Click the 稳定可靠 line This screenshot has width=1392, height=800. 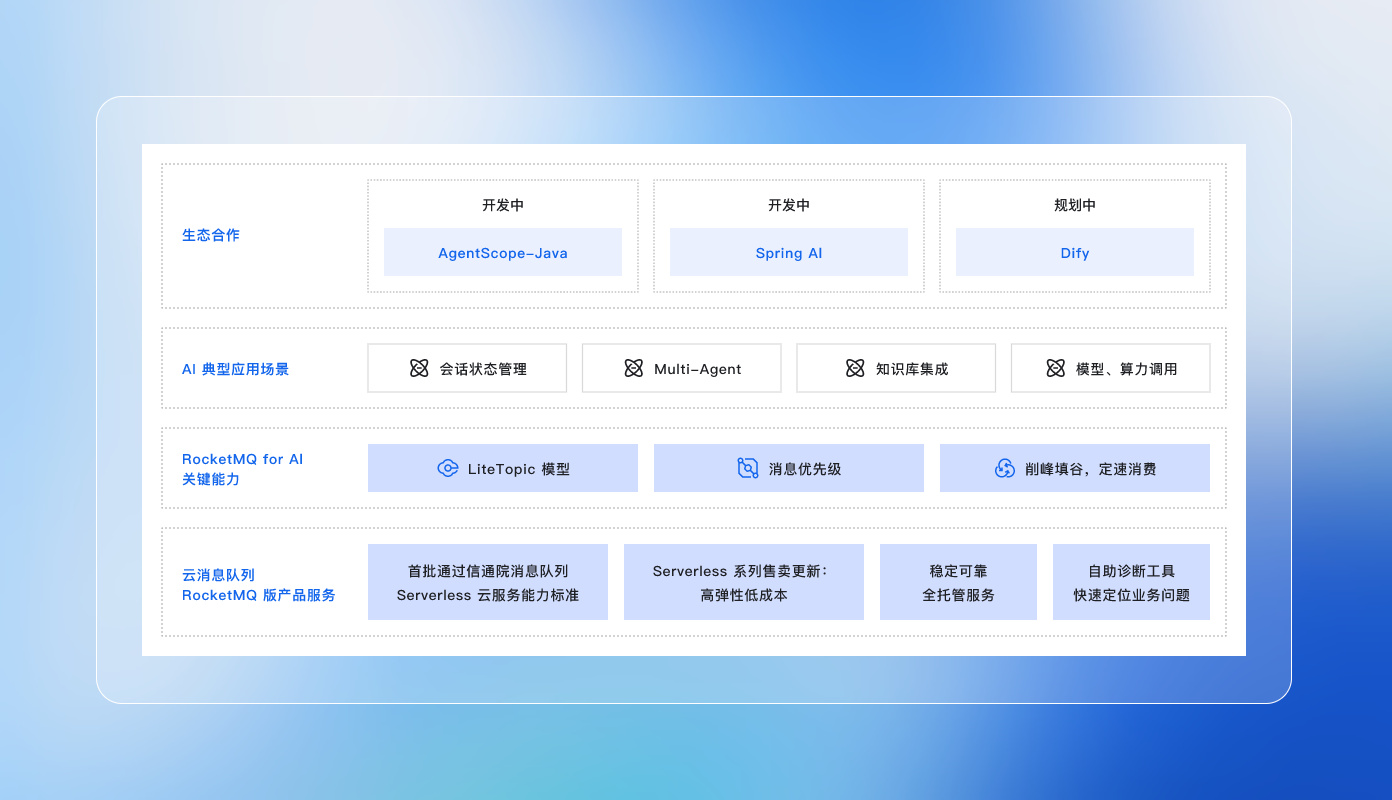(958, 571)
